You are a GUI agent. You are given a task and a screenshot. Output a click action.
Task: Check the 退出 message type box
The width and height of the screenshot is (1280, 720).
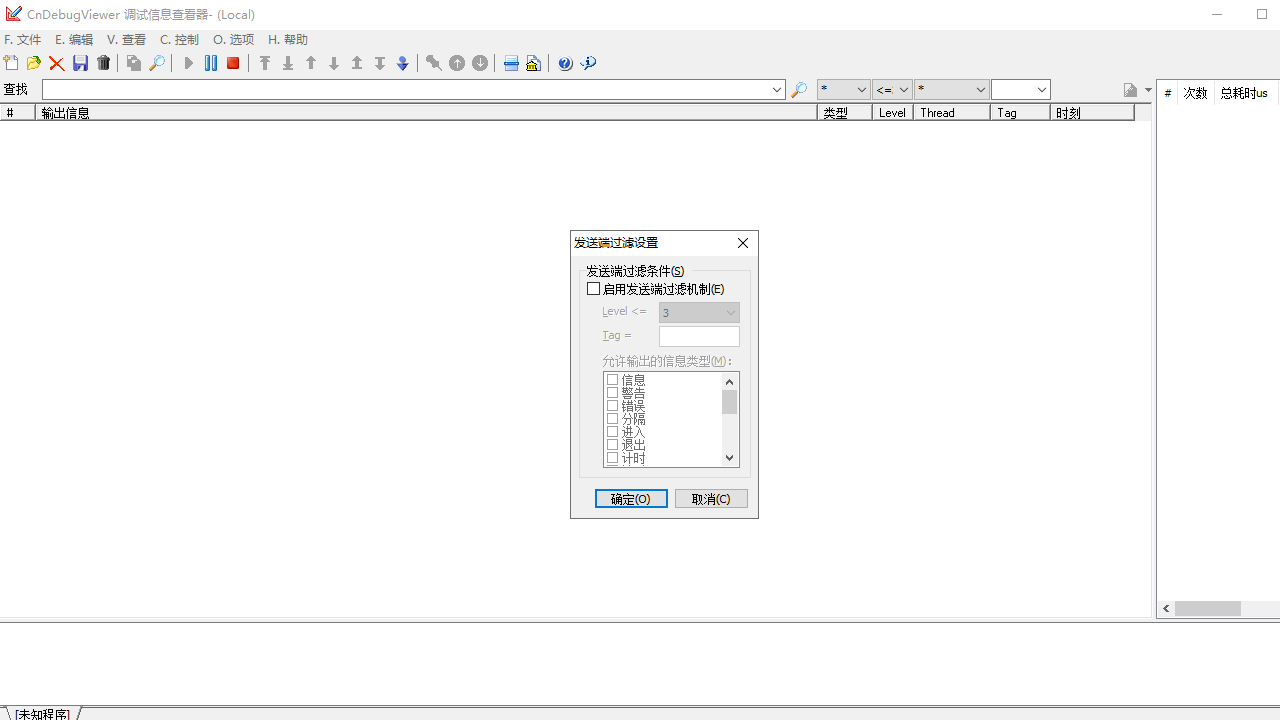click(613, 445)
